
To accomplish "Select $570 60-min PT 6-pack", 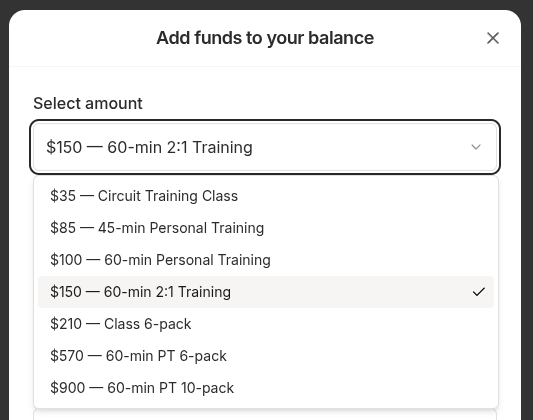I will 266,356.
